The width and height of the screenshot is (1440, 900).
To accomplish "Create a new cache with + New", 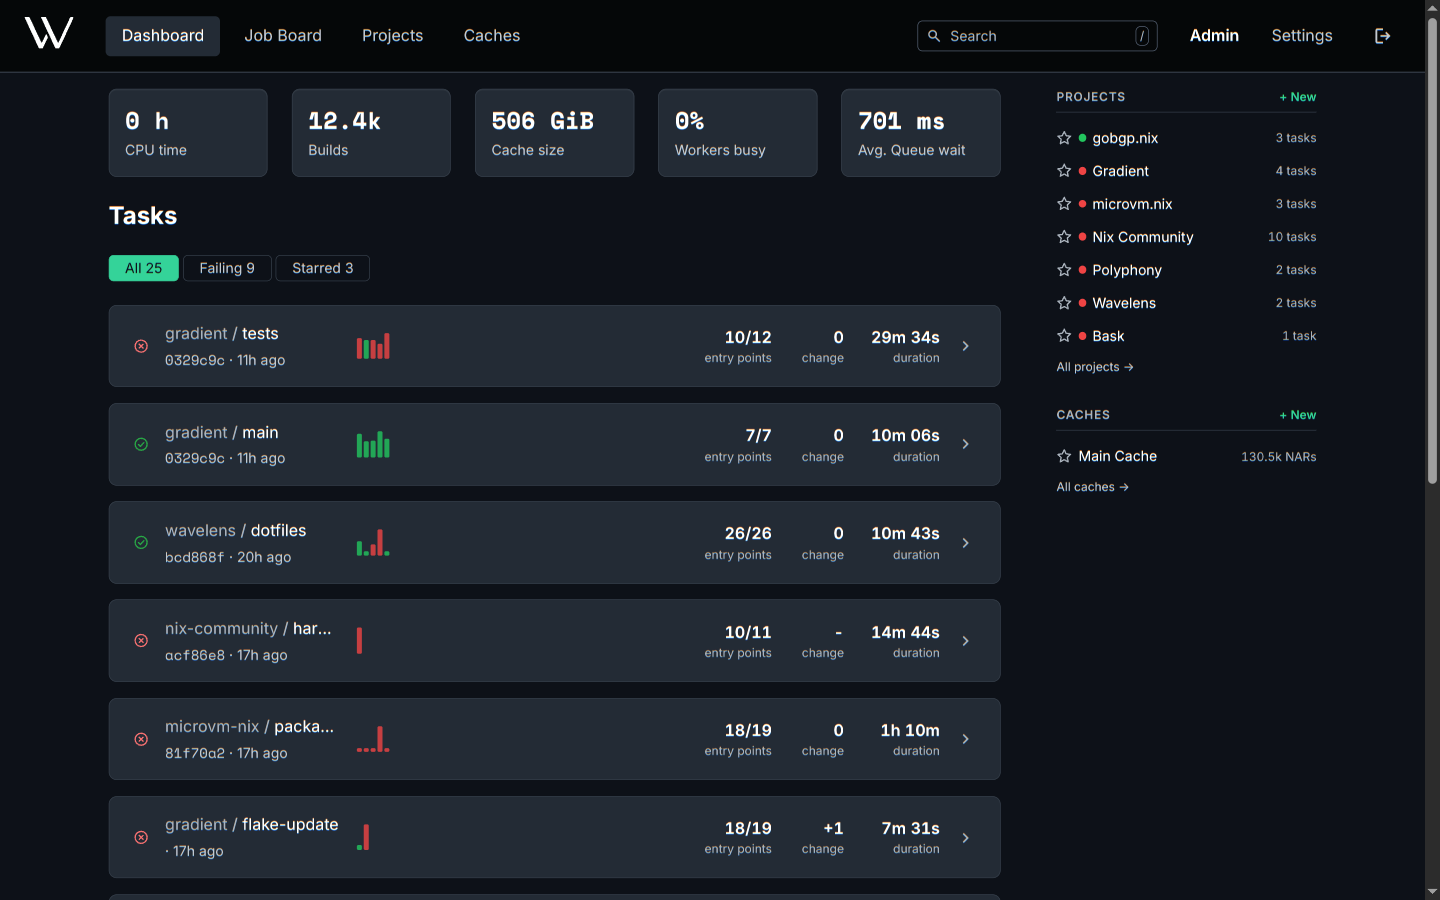I will coord(1297,415).
